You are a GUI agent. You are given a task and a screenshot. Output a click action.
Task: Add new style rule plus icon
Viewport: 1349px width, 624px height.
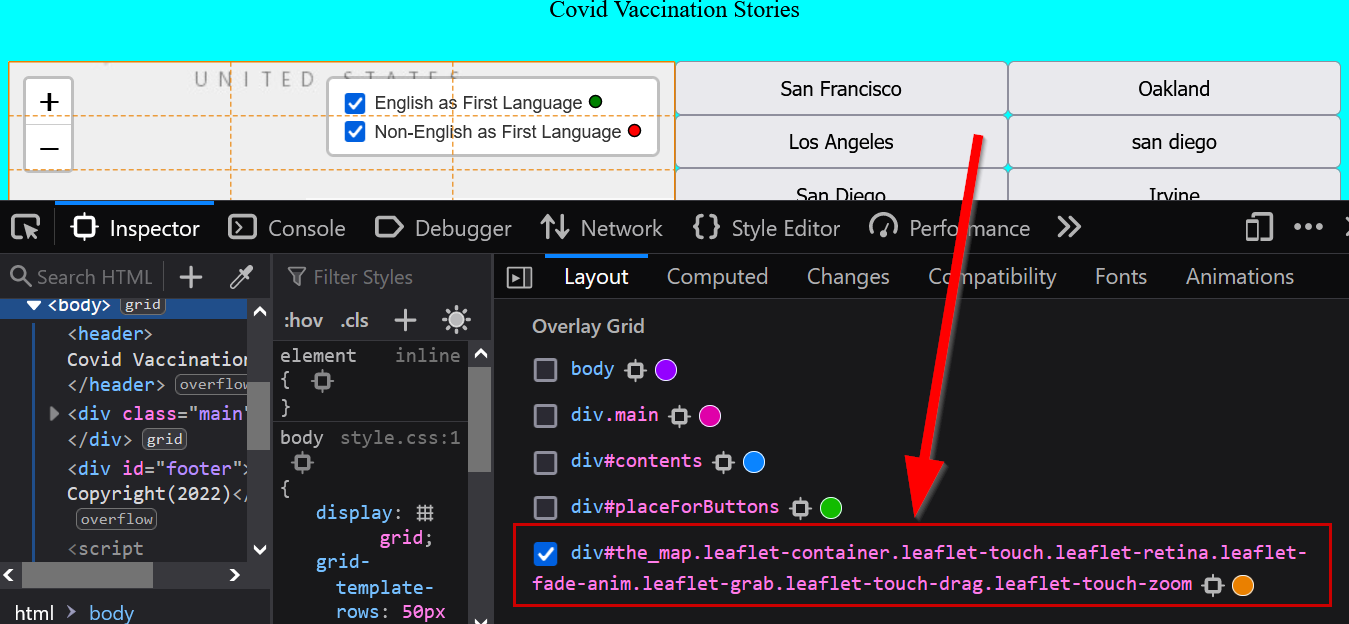pyautogui.click(x=405, y=320)
